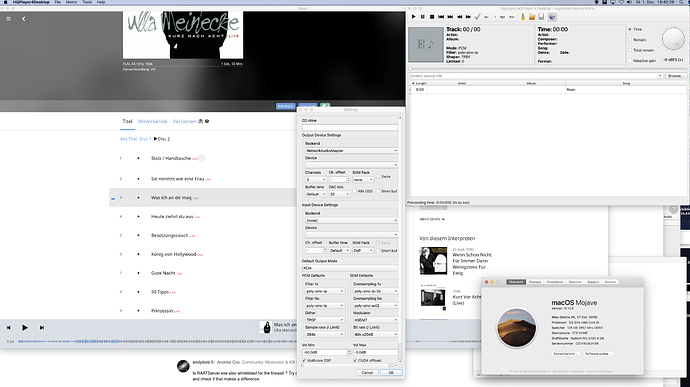The height and width of the screenshot is (387, 690).
Task: Play previous track in Roon footer
Action: tap(8, 328)
